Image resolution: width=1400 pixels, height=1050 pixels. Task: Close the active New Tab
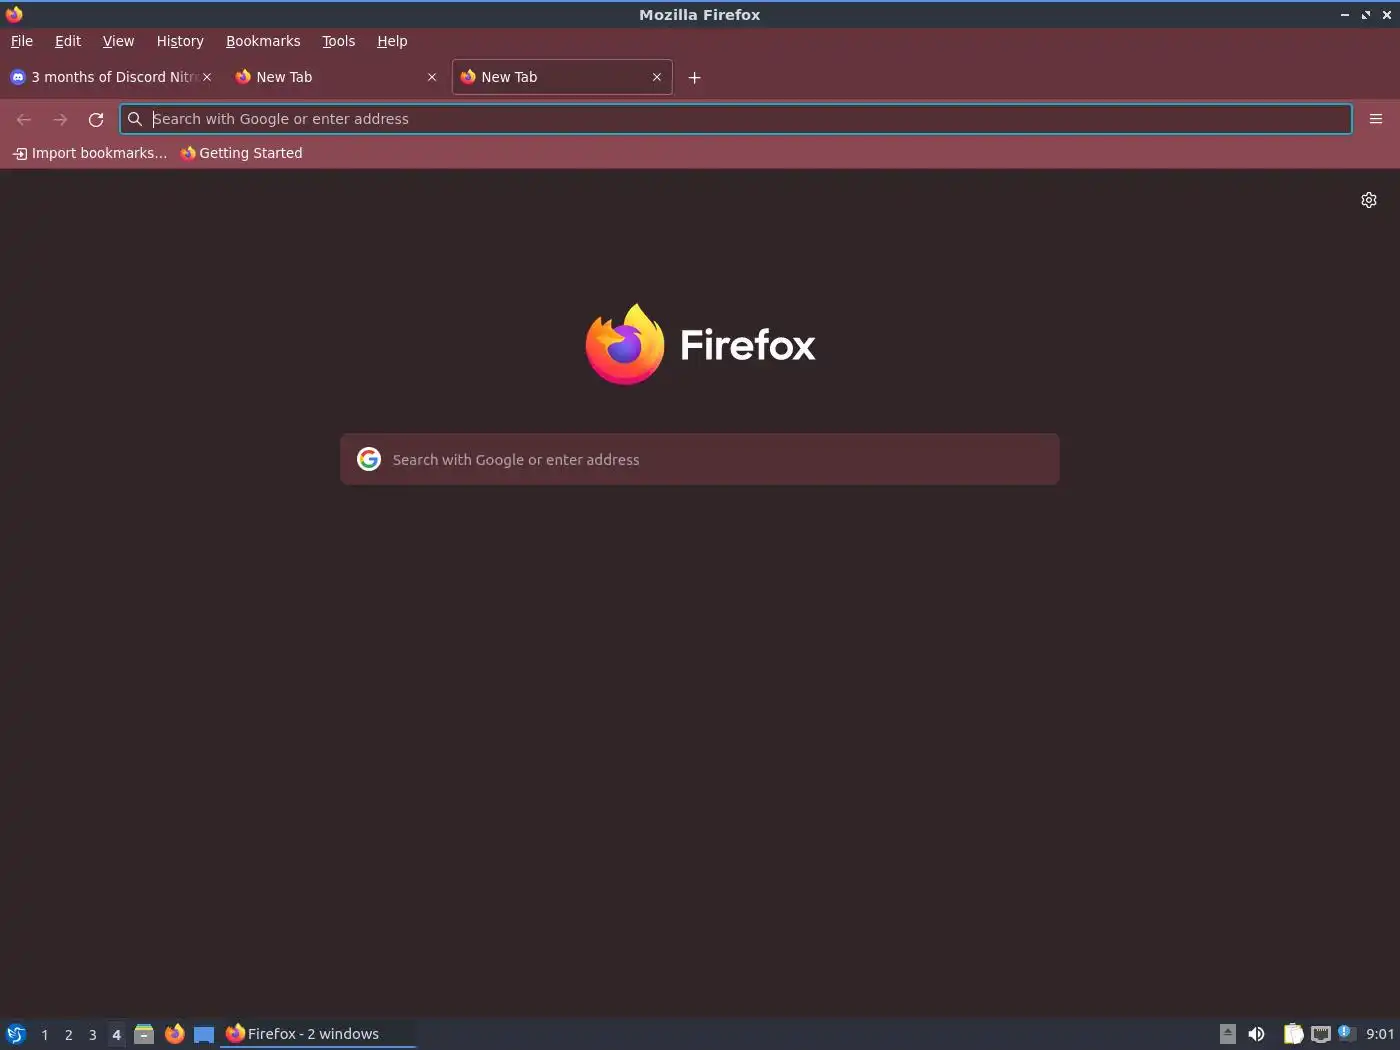pyautogui.click(x=657, y=77)
